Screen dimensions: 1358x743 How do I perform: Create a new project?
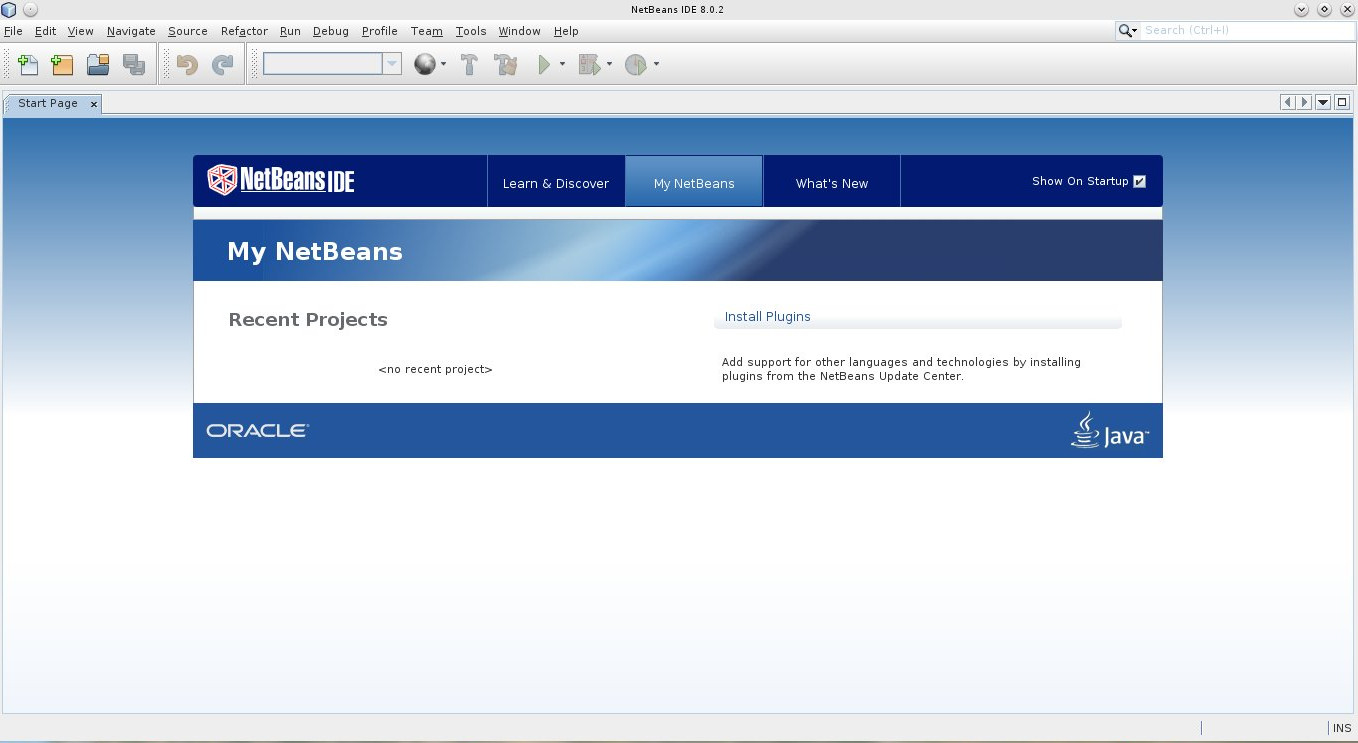(x=61, y=64)
